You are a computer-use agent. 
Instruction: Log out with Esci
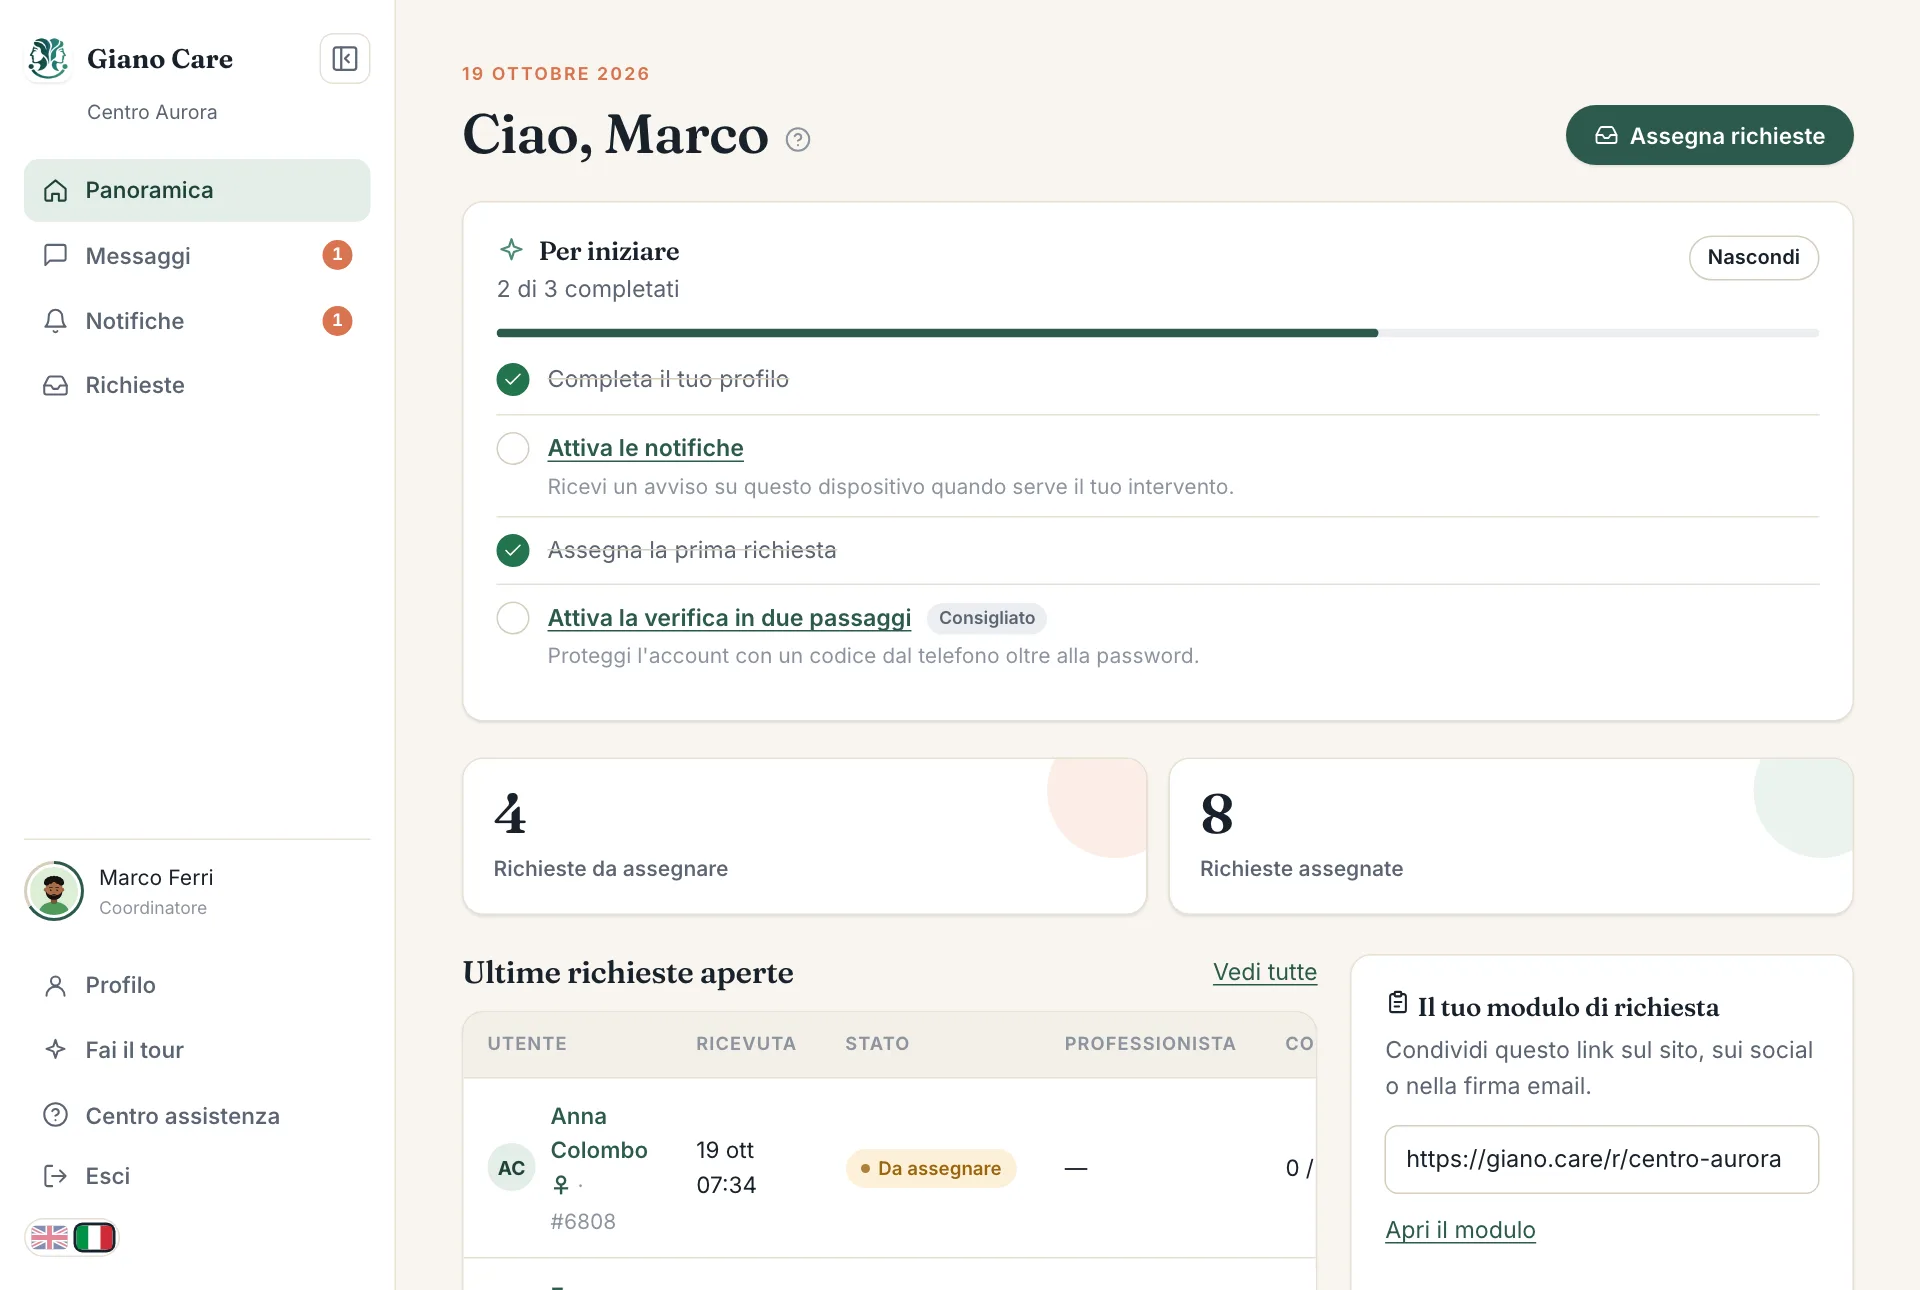[197, 1176]
